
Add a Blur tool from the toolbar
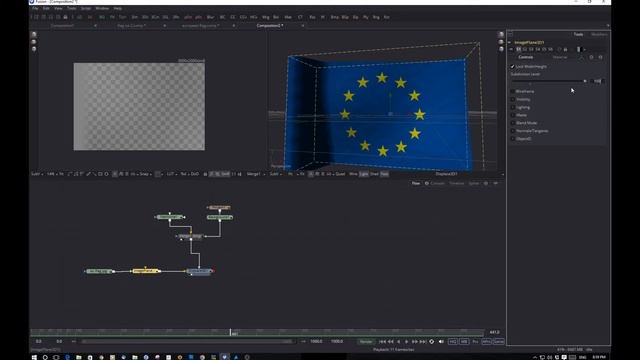pyautogui.click(x=210, y=17)
